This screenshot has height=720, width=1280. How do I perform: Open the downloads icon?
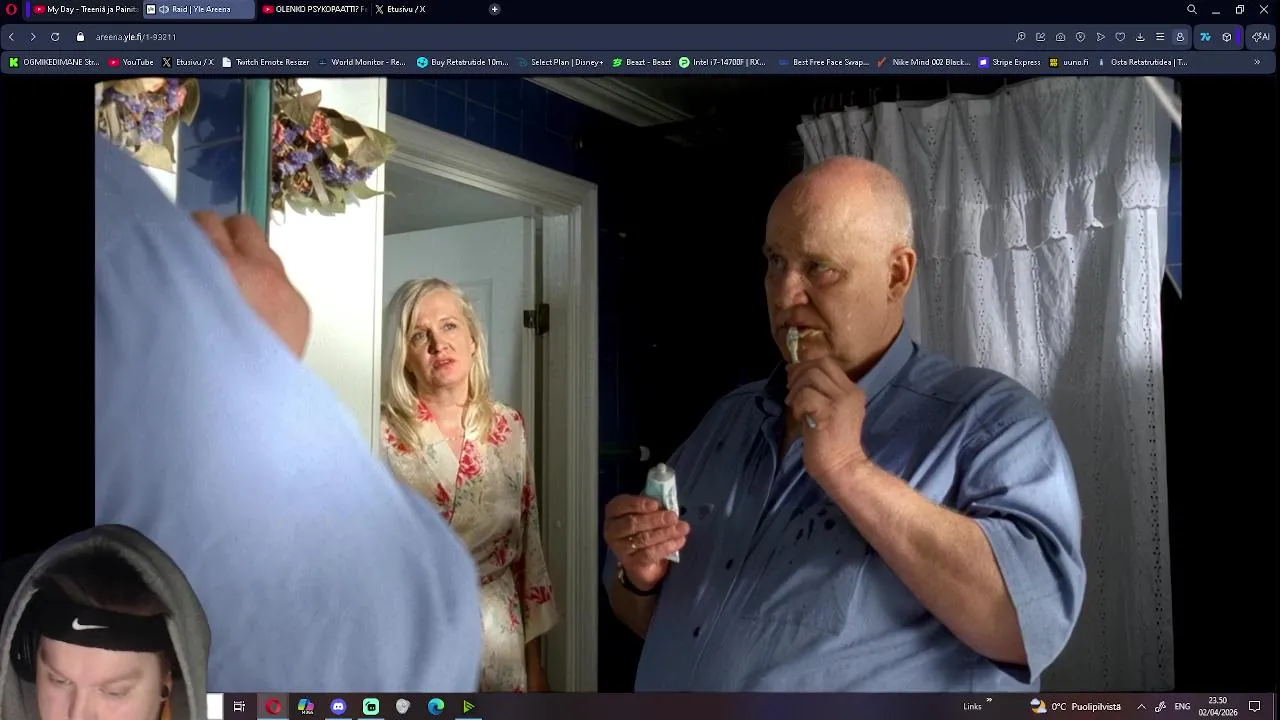point(1140,37)
